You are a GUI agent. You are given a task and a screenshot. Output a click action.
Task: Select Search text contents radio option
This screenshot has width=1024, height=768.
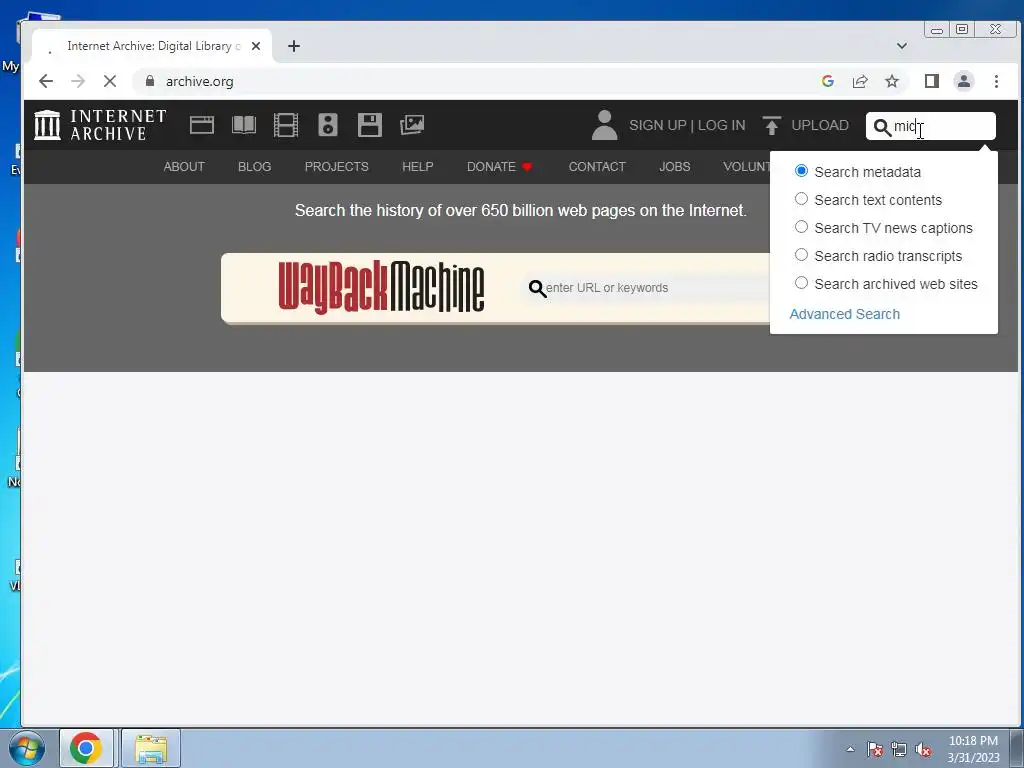(x=801, y=199)
